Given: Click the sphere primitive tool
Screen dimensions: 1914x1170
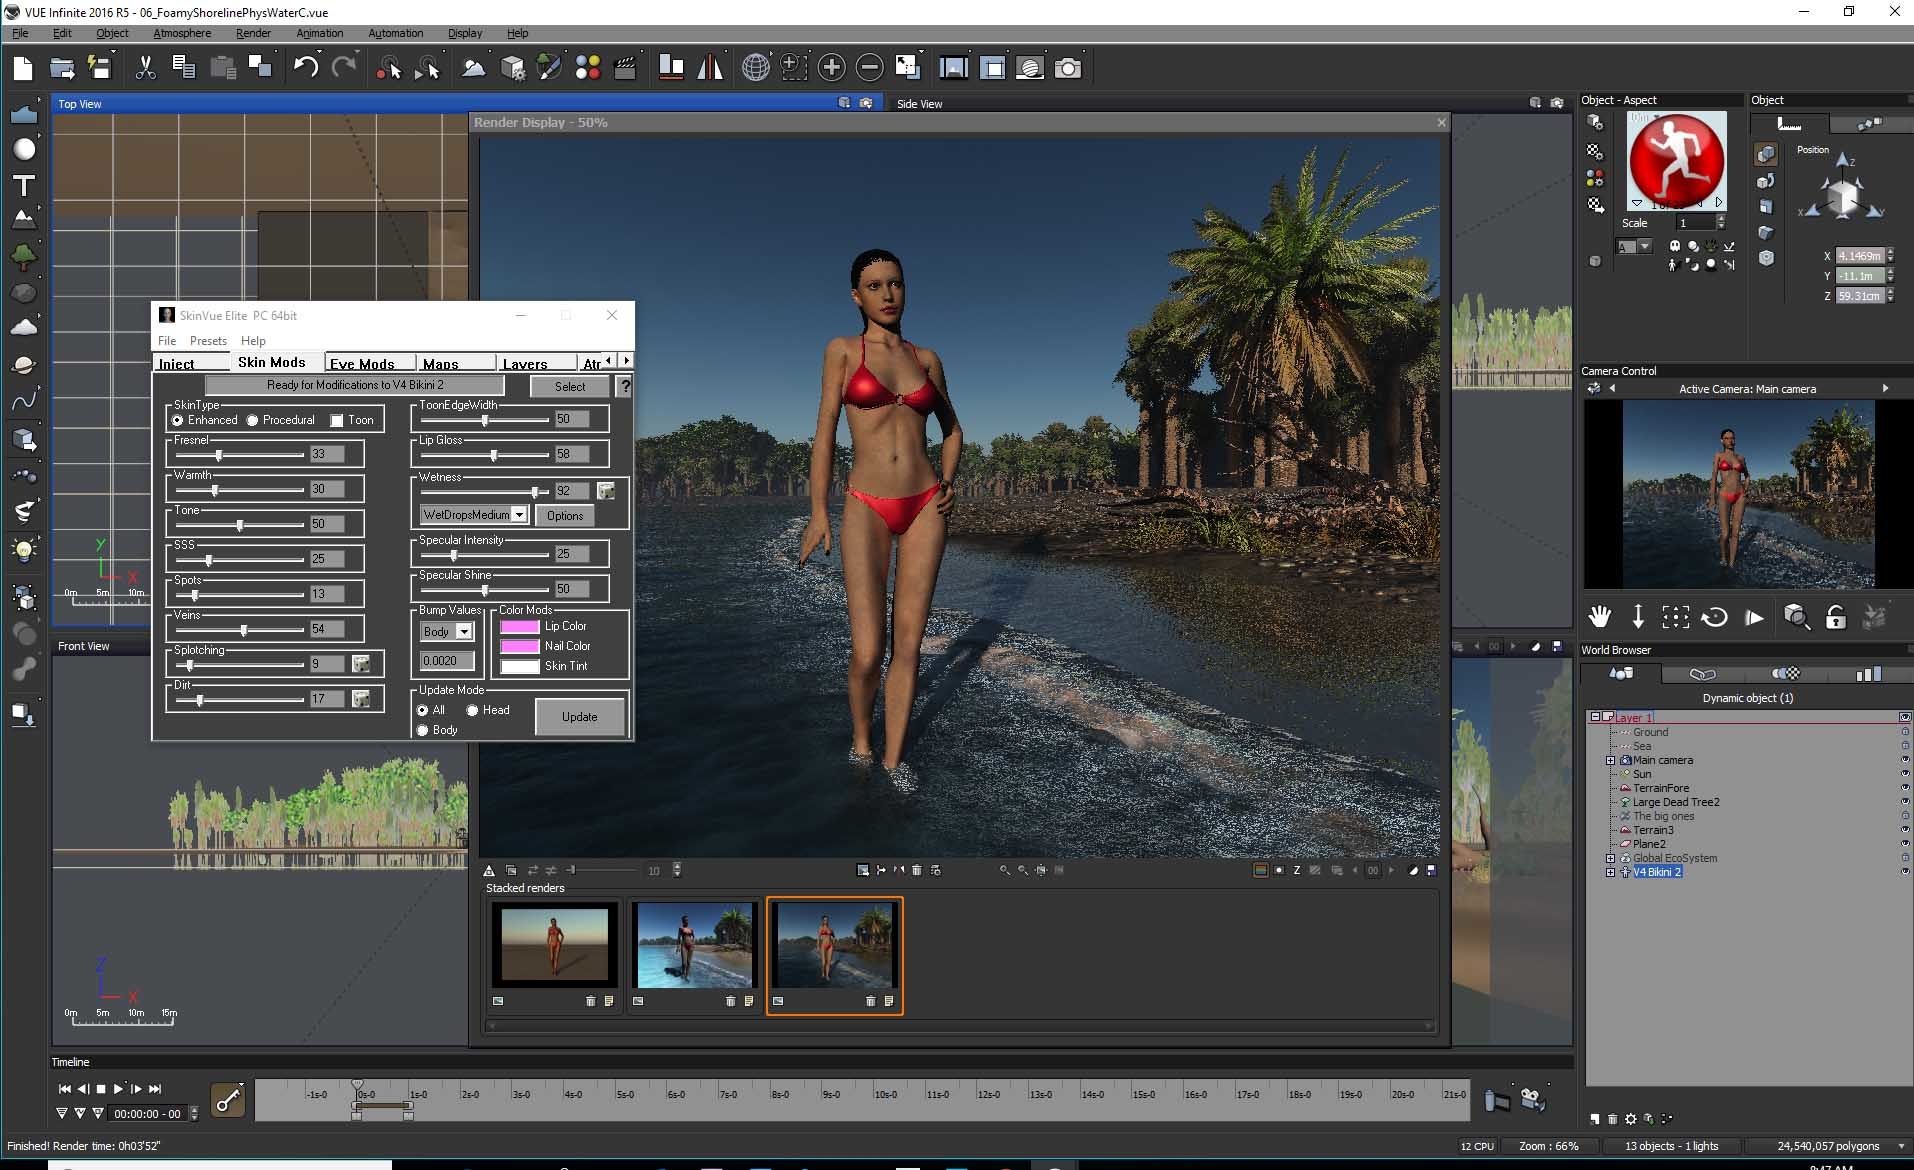Looking at the screenshot, I should tap(24, 149).
